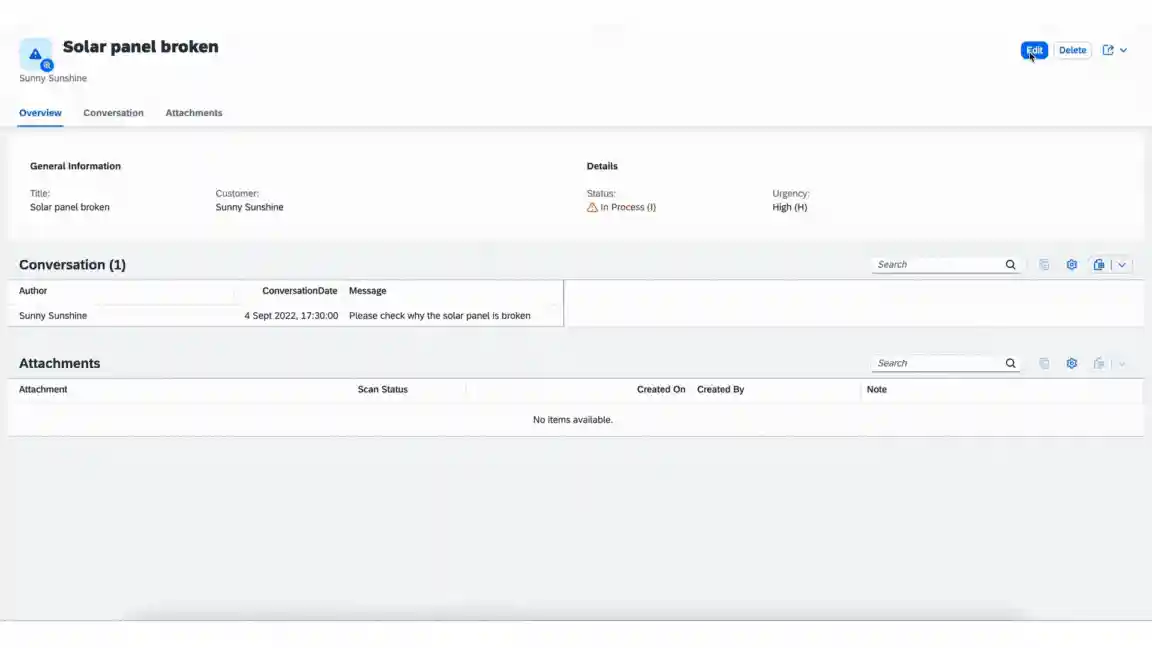Switch to the Conversation tab

(113, 112)
